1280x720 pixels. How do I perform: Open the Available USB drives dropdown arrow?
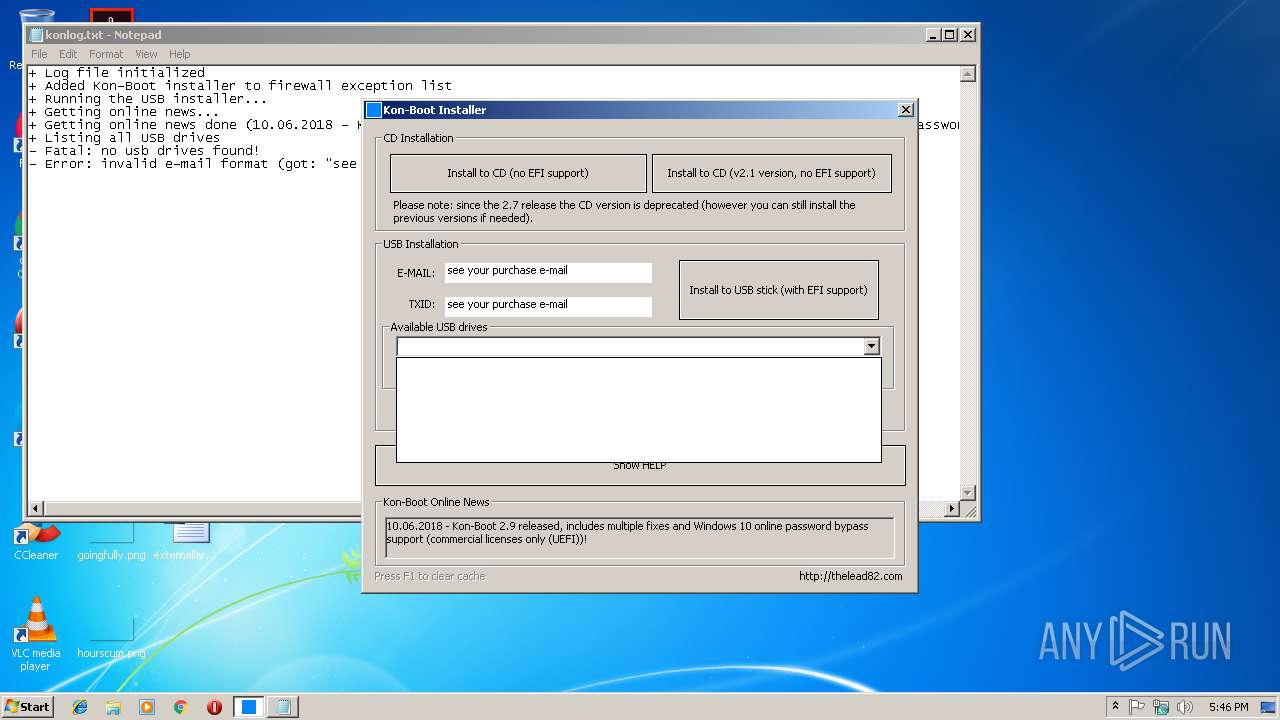(x=871, y=346)
